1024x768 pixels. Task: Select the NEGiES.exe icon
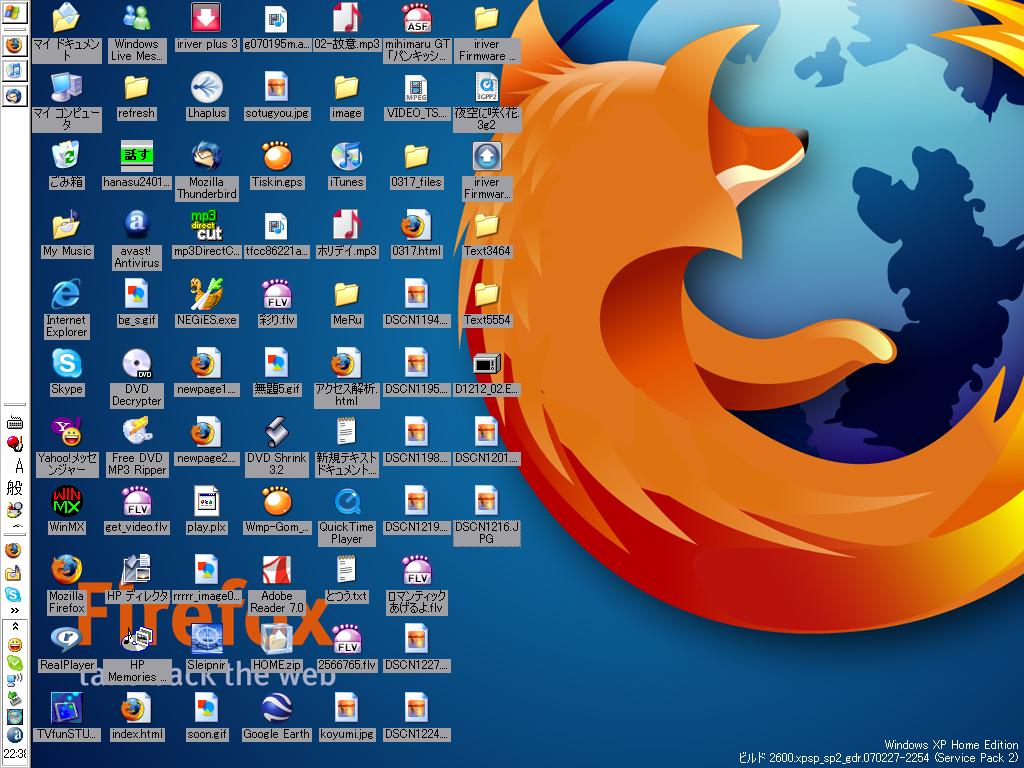click(206, 302)
